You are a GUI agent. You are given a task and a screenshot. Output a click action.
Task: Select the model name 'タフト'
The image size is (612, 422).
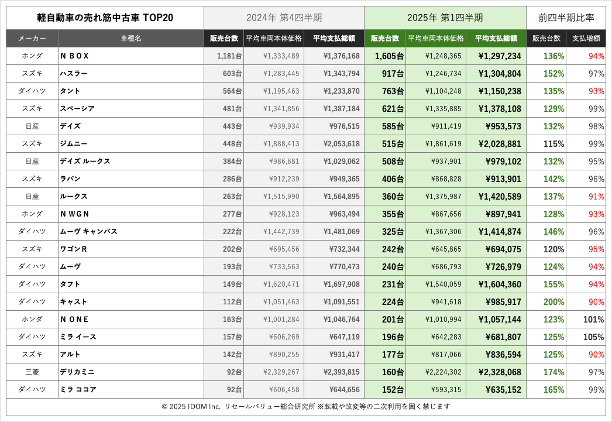click(70, 284)
